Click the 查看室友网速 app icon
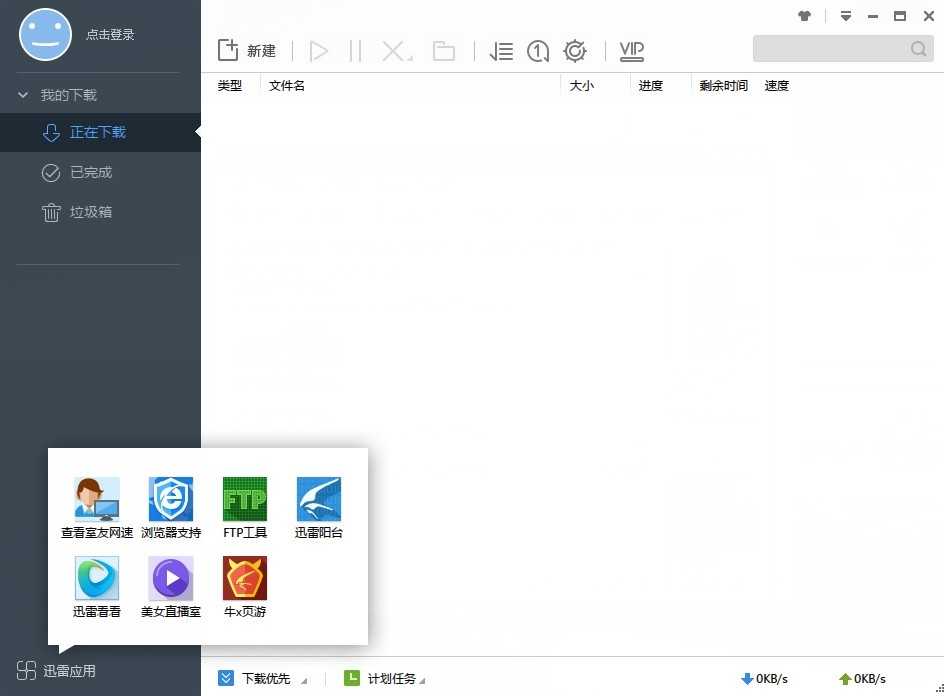Viewport: 944px width, 696px height. tap(97, 499)
